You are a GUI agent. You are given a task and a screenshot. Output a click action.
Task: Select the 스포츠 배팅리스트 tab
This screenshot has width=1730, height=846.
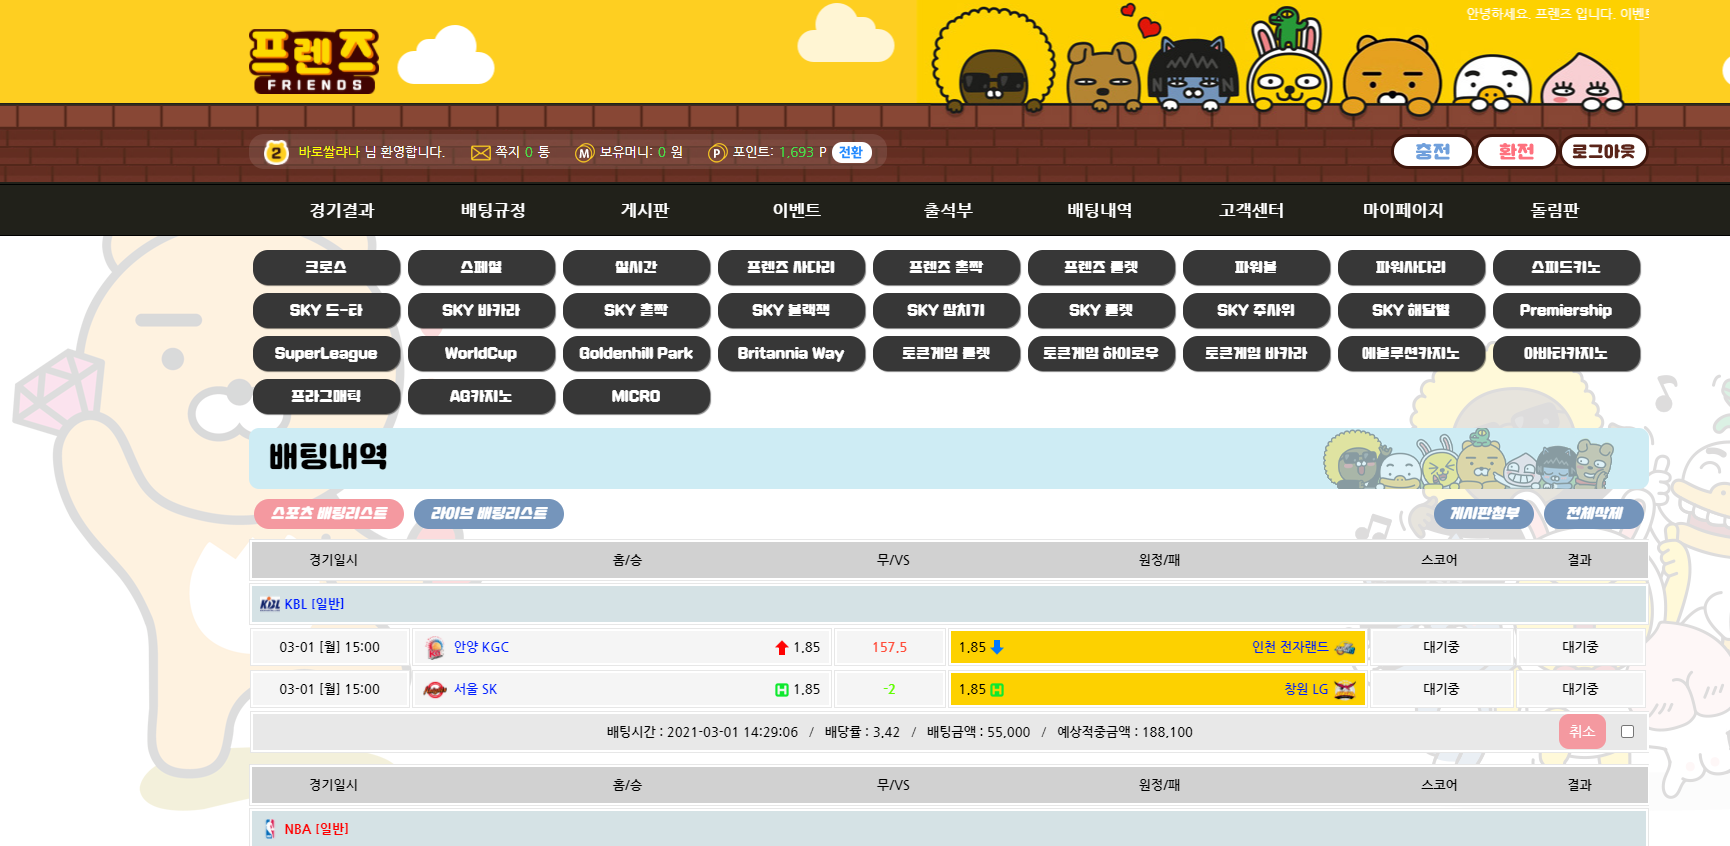click(x=329, y=514)
